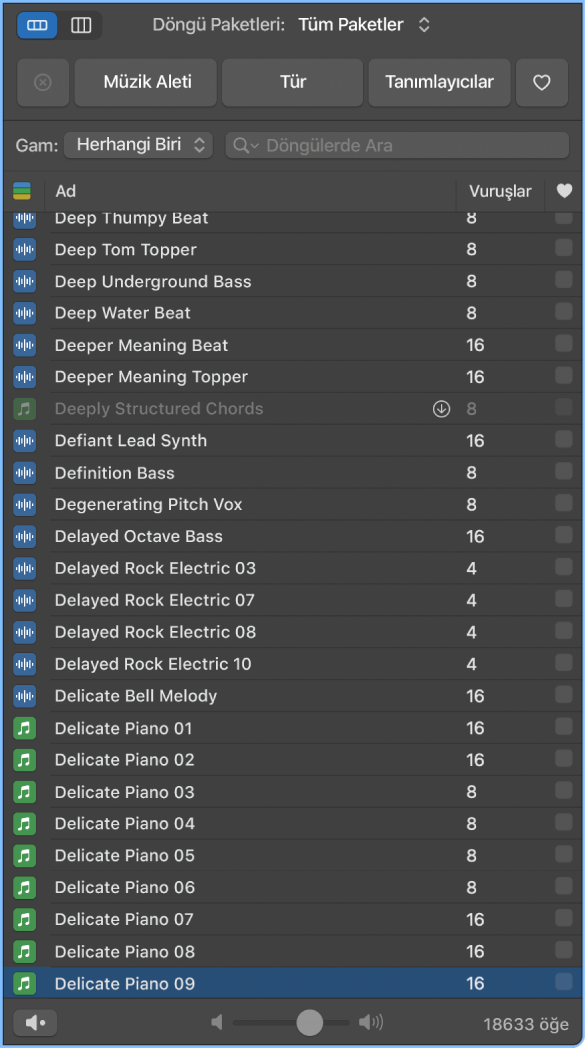Click the audio waveform icon for Defiant Lead Synth
Screen dimensions: 585x1048
[25, 440]
